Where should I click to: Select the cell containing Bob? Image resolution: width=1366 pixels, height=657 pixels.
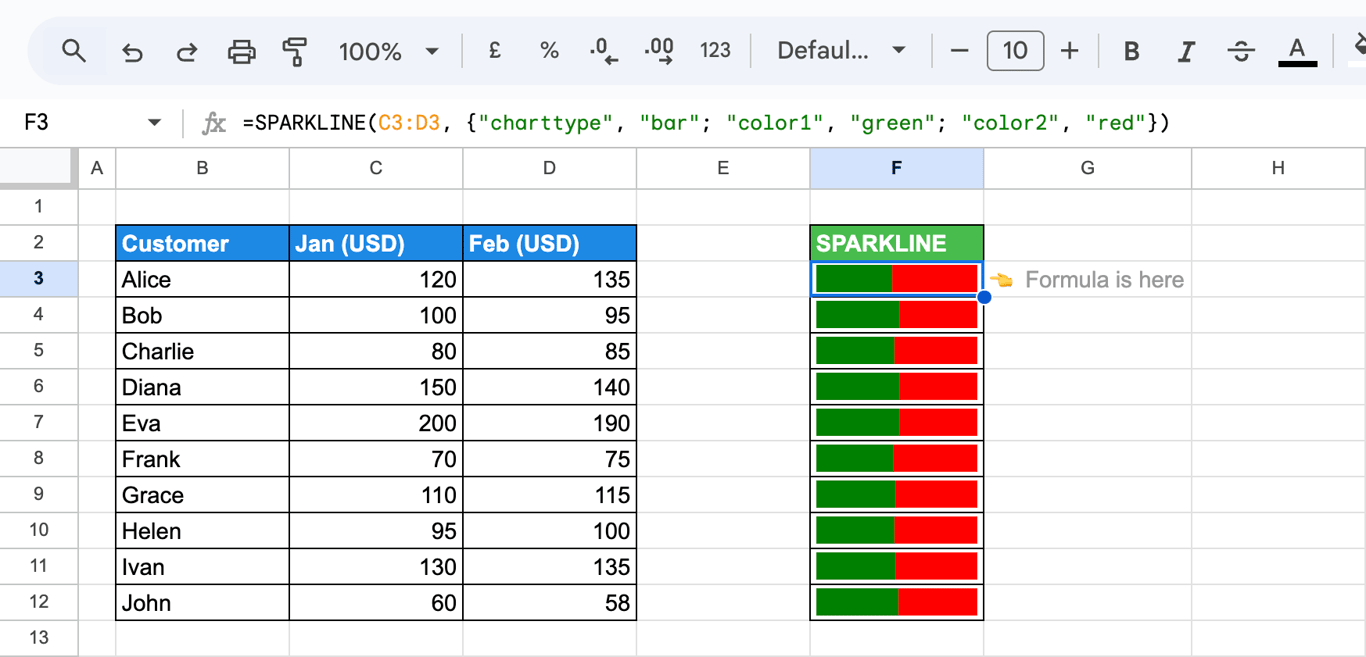(202, 315)
